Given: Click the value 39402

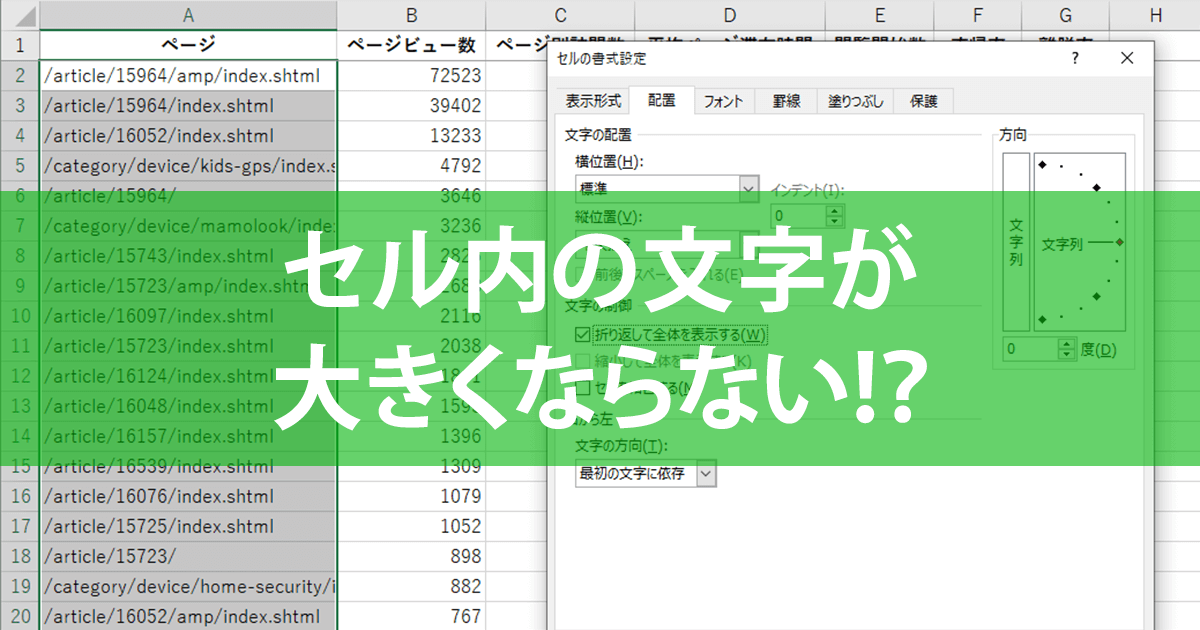Looking at the screenshot, I should coord(454,105).
